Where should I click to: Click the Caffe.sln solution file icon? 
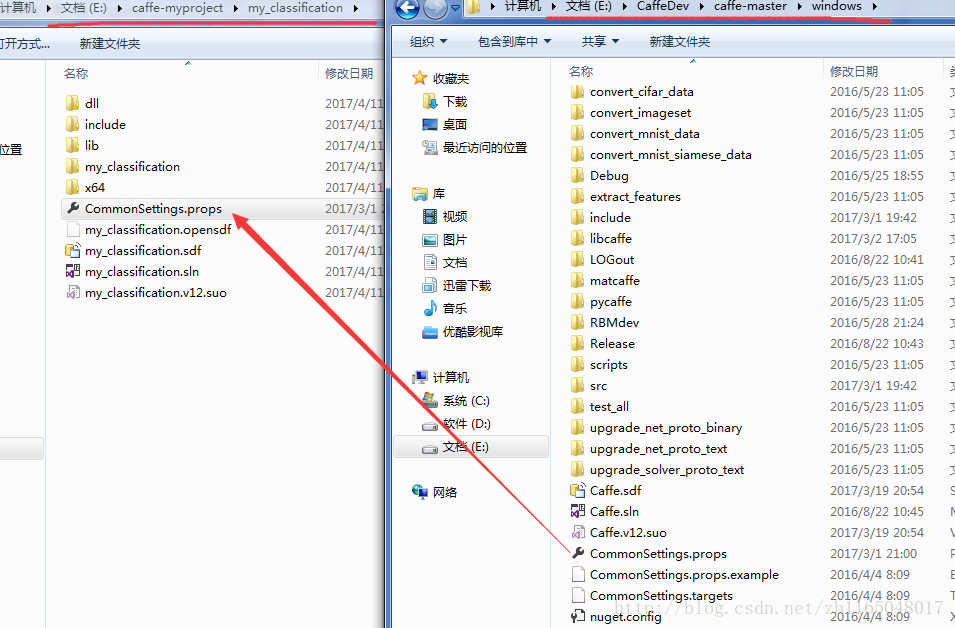point(577,511)
